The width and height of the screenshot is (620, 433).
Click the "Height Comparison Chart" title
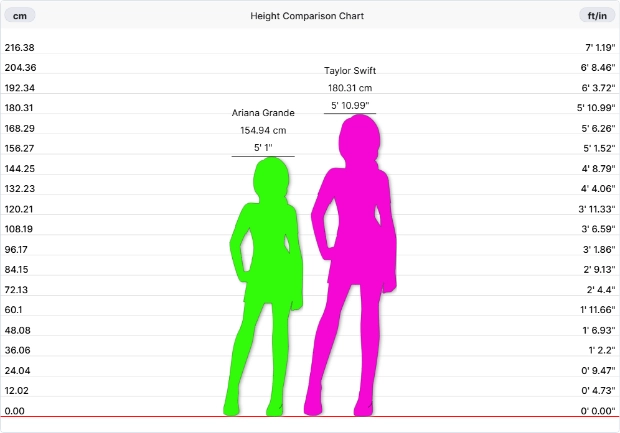coord(307,16)
